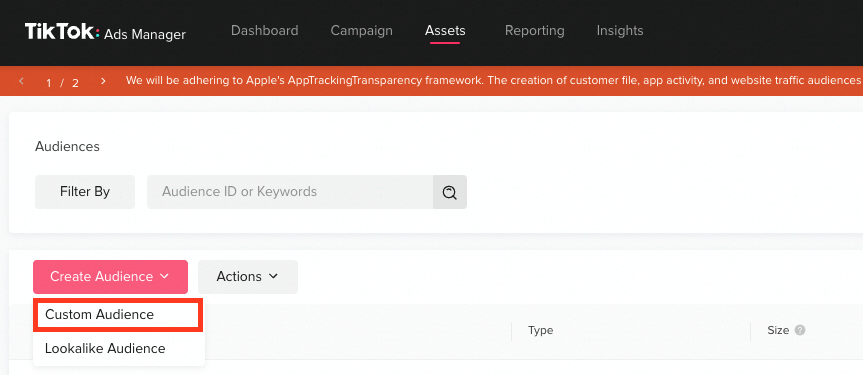Show next announcement with right chevron

pyautogui.click(x=103, y=81)
